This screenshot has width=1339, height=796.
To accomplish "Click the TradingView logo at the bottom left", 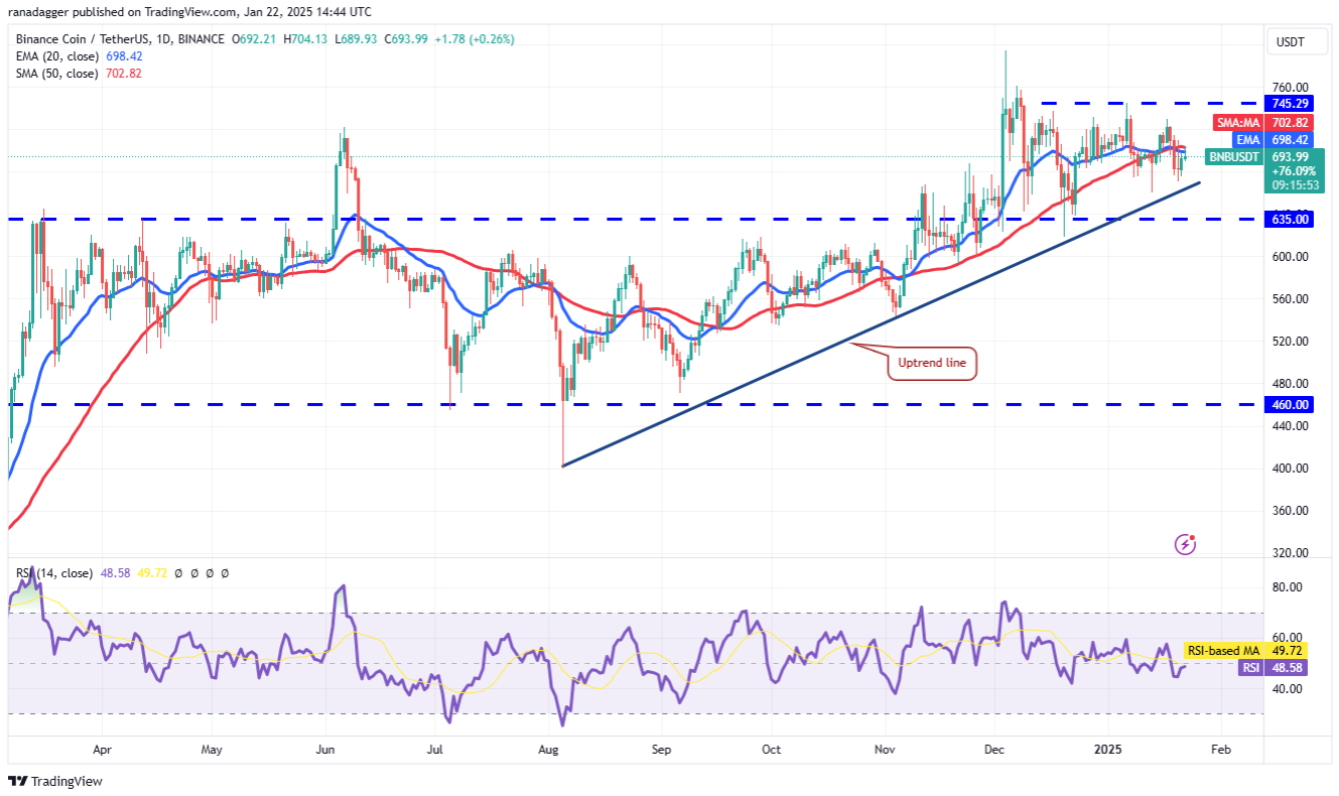I will click(55, 781).
